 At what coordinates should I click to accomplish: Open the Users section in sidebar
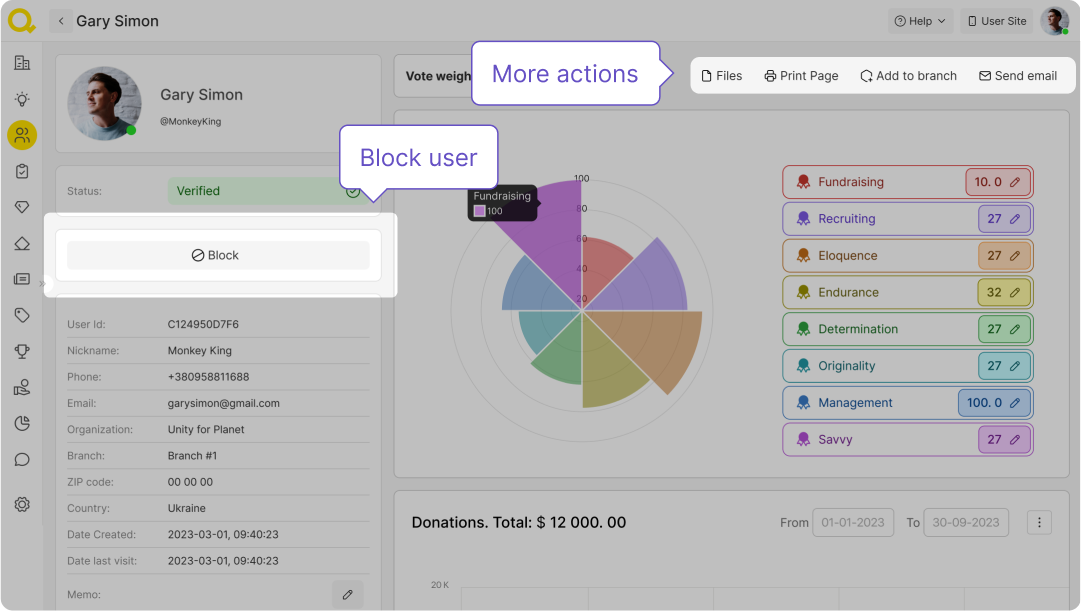[22, 135]
